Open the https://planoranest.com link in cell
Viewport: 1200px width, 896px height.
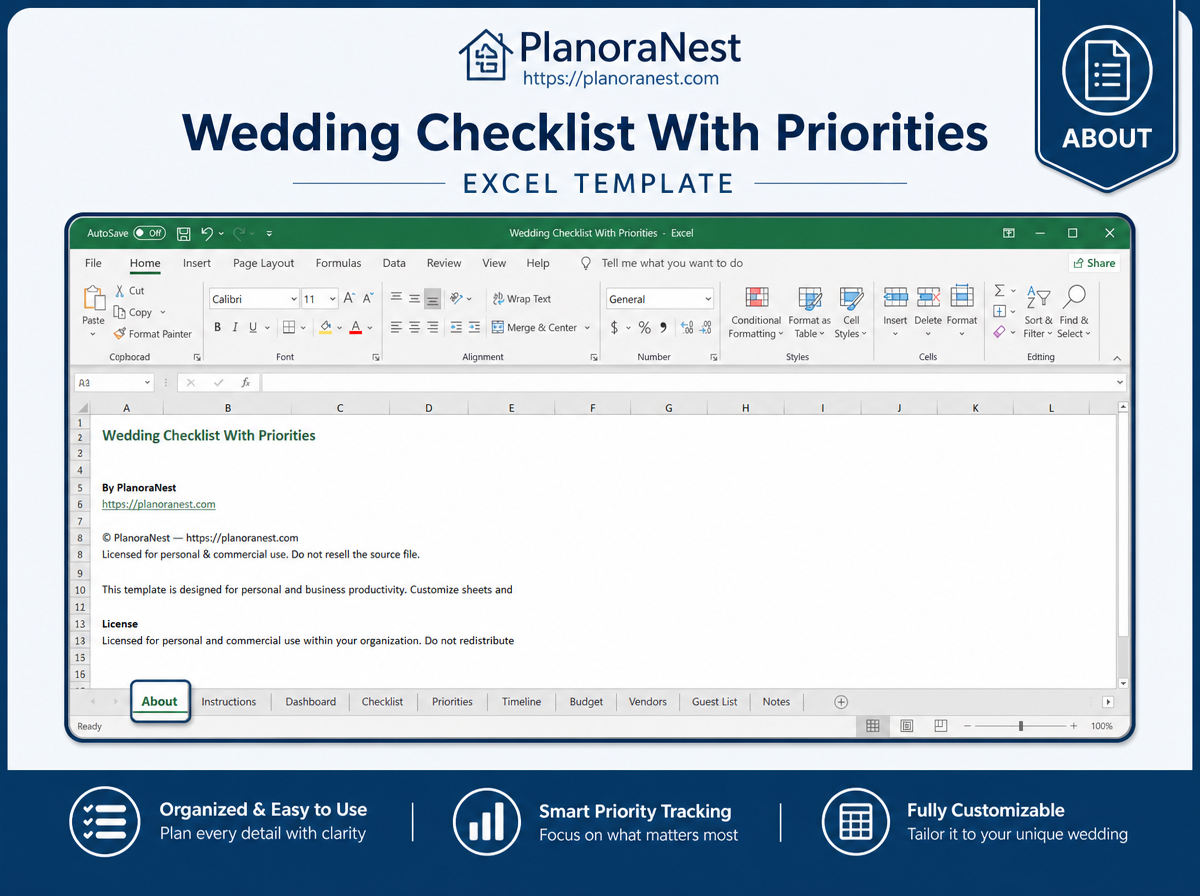159,505
